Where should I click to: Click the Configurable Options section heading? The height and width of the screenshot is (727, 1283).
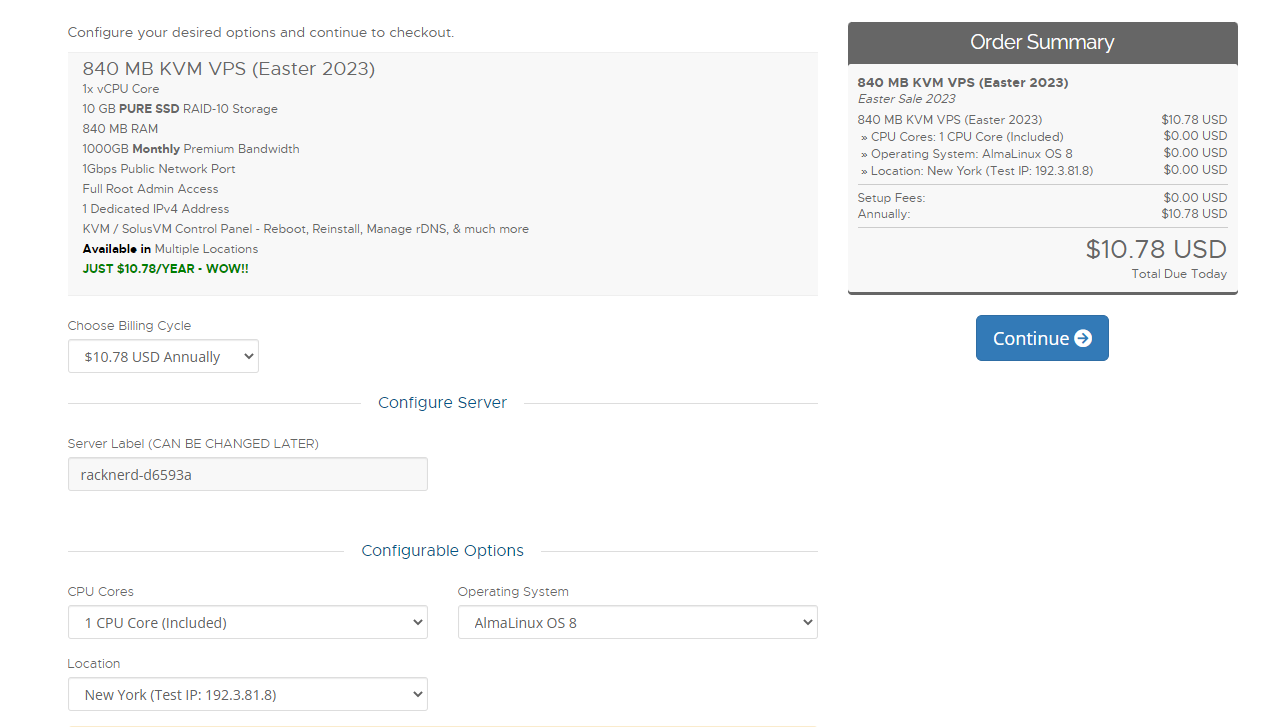pos(442,551)
